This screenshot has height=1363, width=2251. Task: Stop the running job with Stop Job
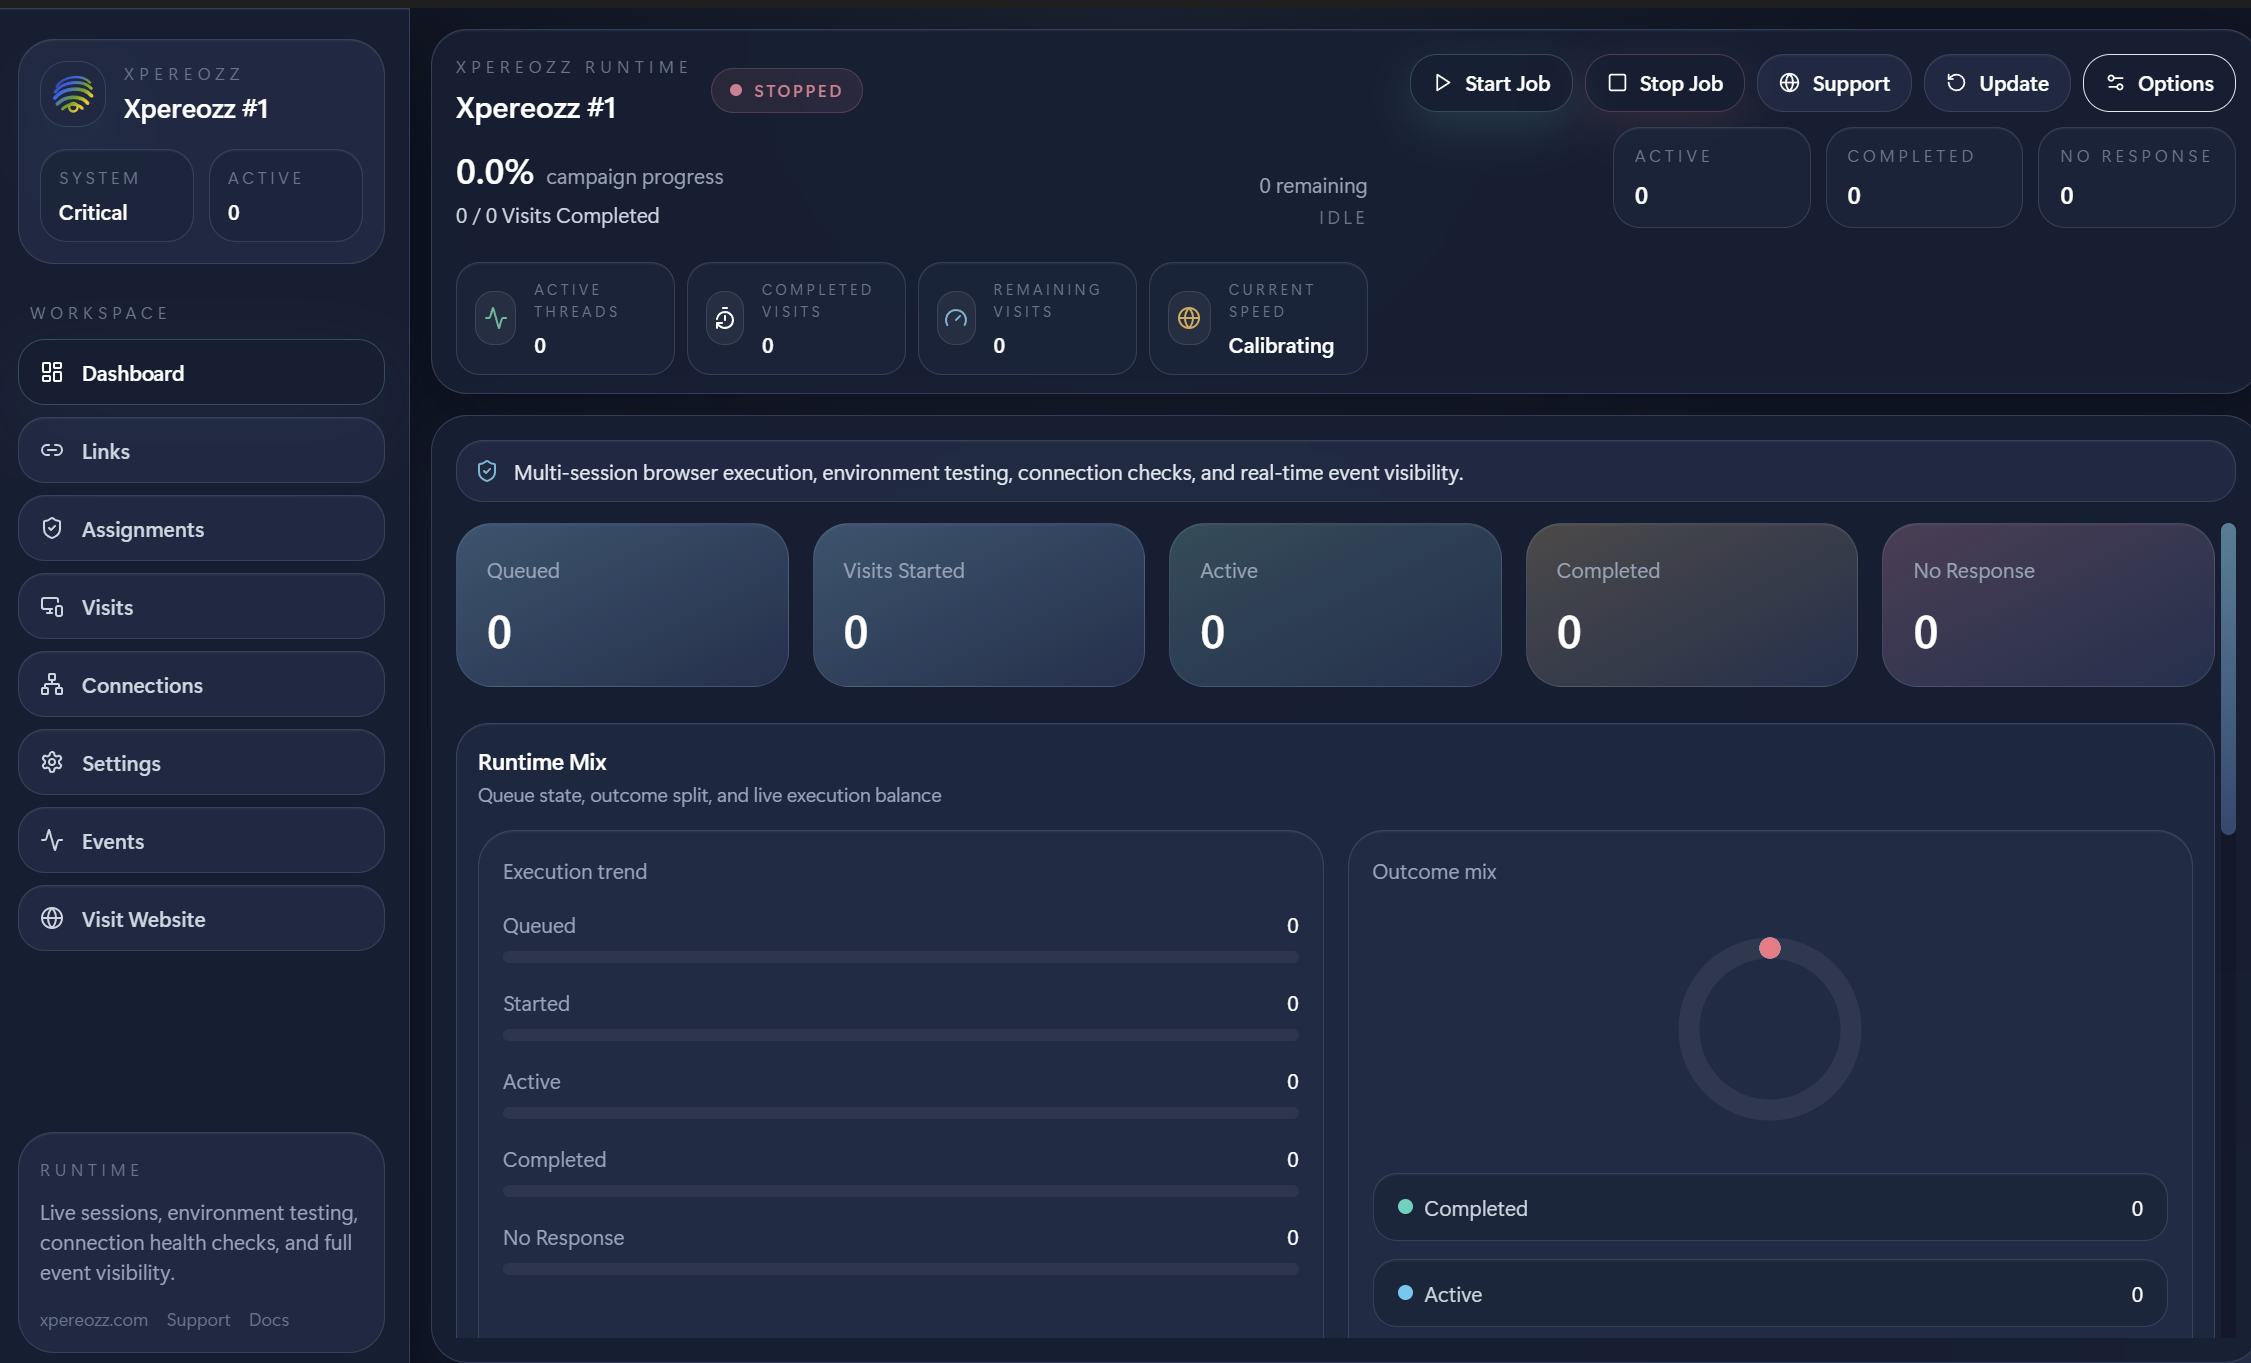coord(1664,83)
